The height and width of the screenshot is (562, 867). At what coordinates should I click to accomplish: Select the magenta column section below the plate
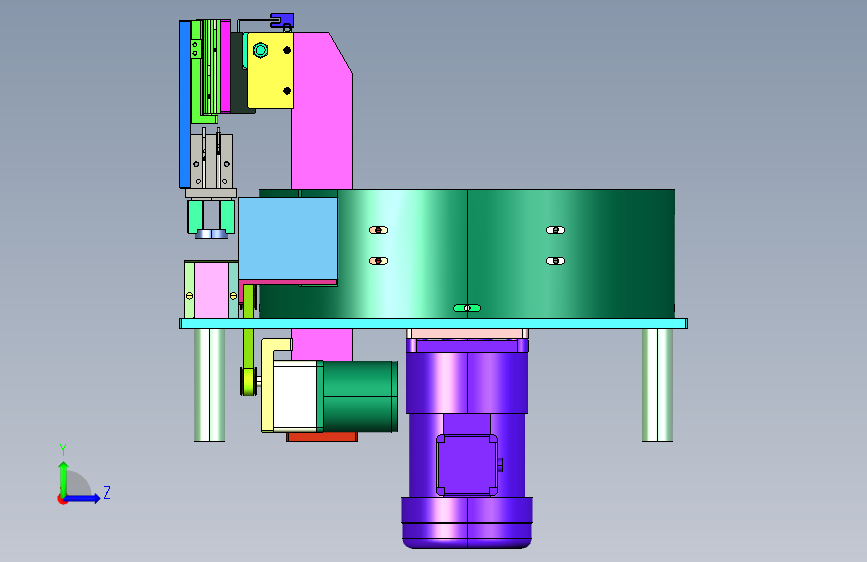pyautogui.click(x=322, y=345)
